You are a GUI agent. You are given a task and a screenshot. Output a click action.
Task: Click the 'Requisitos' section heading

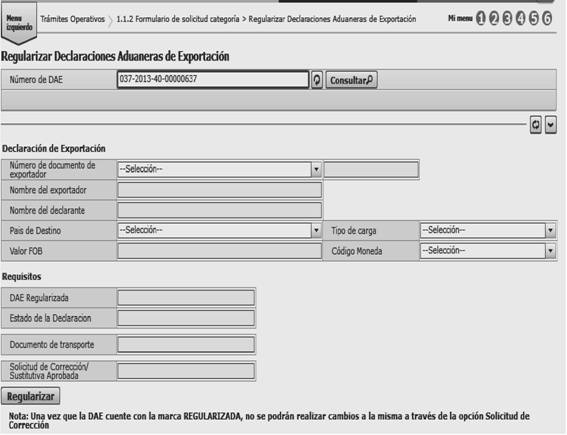pyautogui.click(x=22, y=277)
